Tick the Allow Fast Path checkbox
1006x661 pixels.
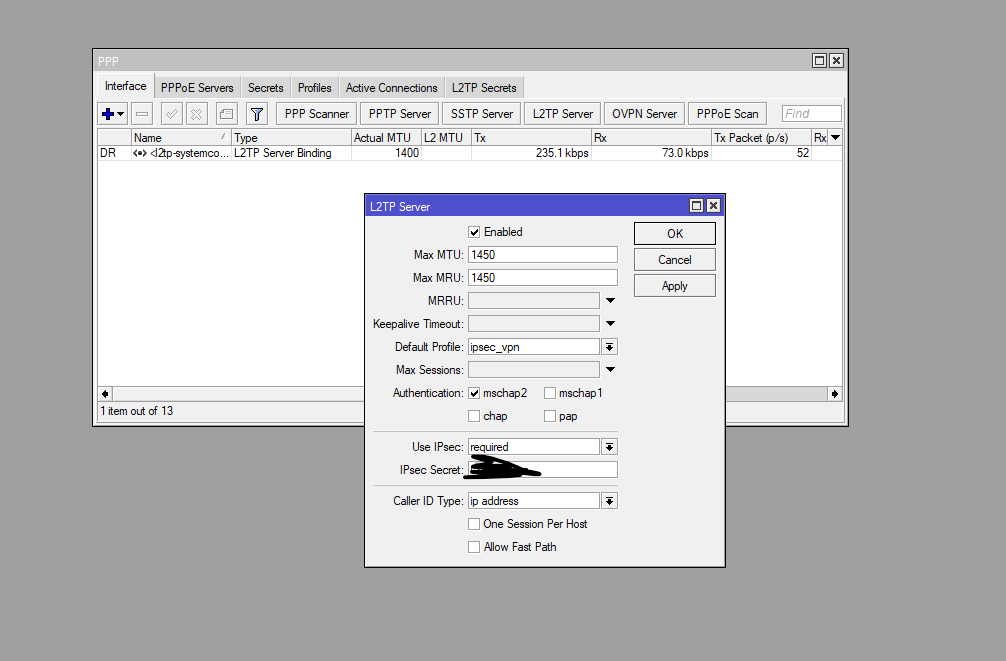[475, 547]
